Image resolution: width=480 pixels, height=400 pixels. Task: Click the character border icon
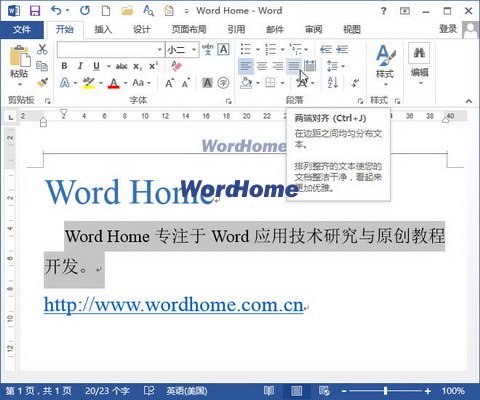point(224,50)
